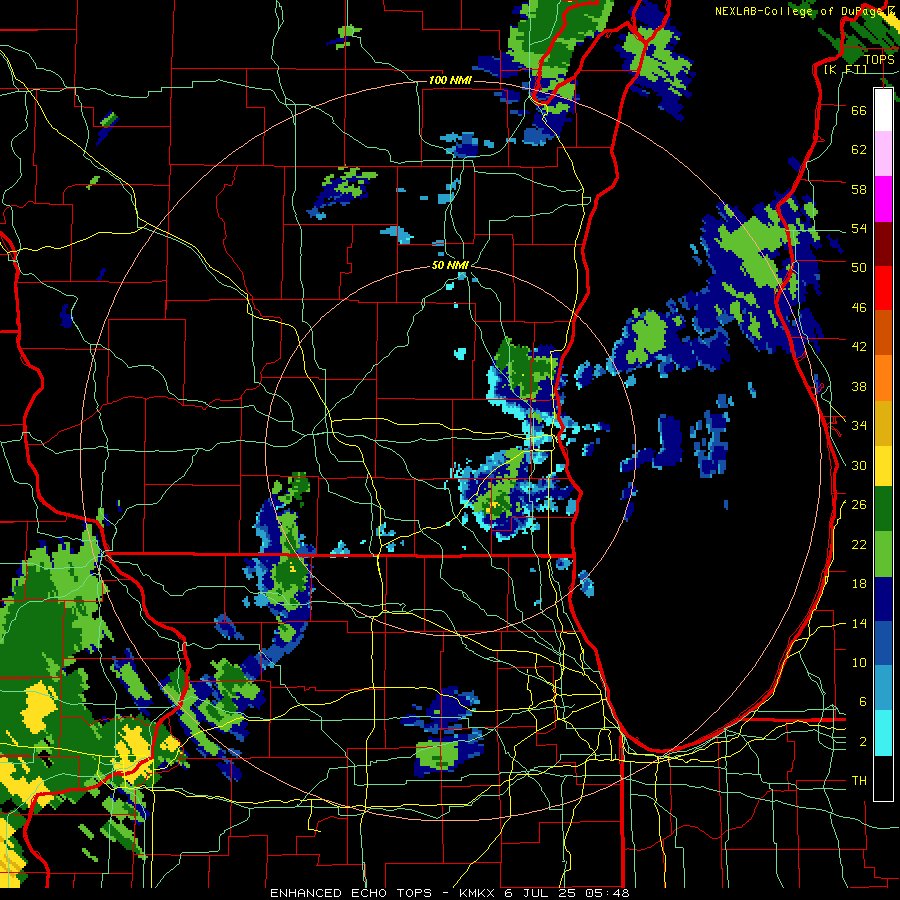Click the black TH legend swatch
Screen dimensions: 900x900
(883, 778)
